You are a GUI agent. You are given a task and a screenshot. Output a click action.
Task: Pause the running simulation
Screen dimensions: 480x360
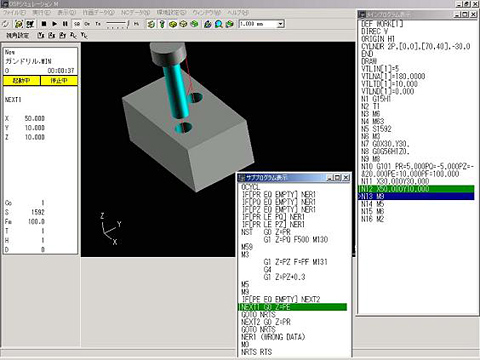(65, 24)
